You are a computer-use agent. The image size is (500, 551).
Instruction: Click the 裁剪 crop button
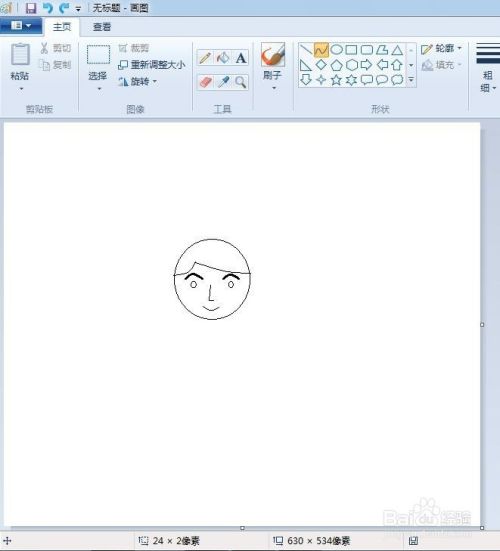pyautogui.click(x=134, y=48)
